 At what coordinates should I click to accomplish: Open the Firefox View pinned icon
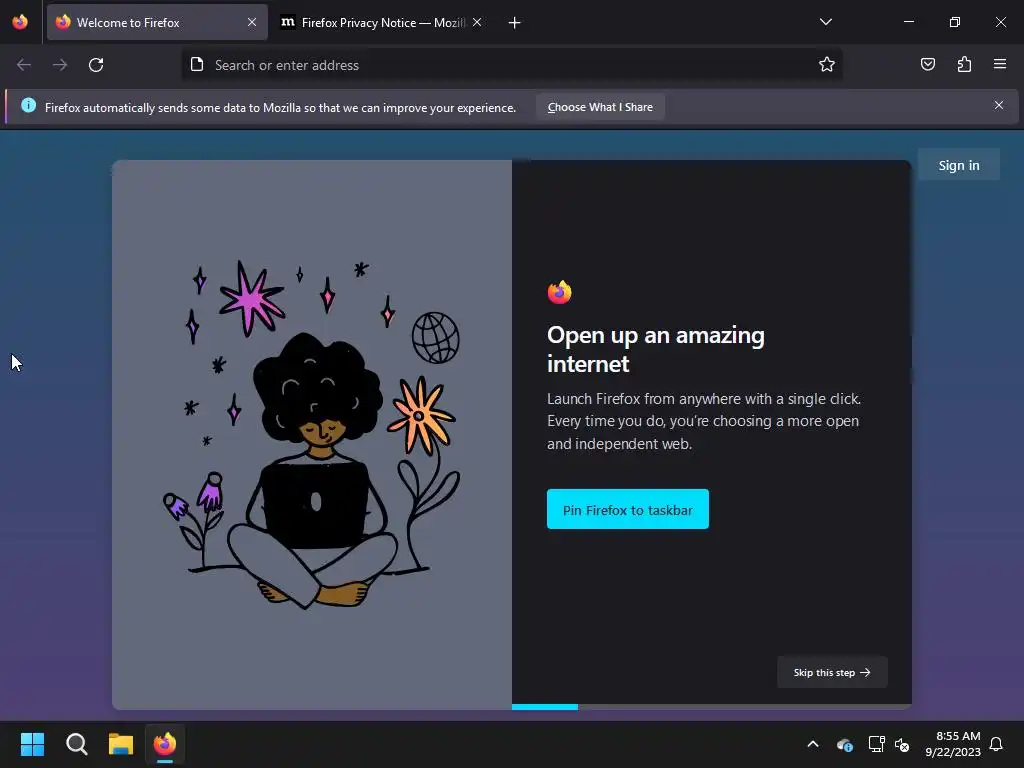20,22
